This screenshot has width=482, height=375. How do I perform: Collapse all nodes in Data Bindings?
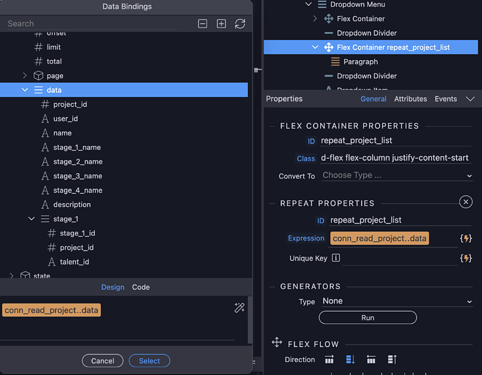[x=202, y=24]
